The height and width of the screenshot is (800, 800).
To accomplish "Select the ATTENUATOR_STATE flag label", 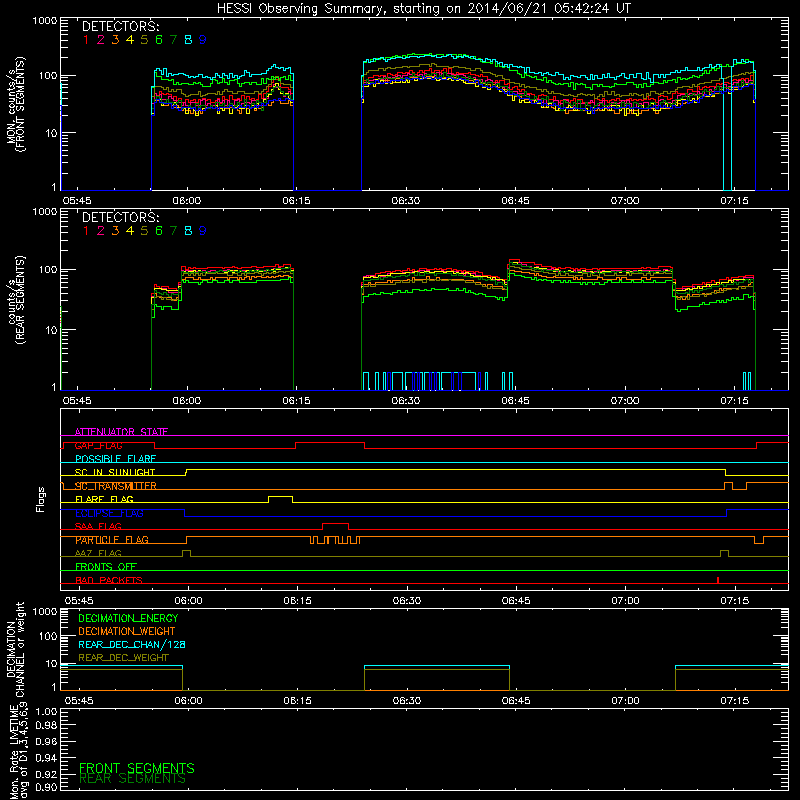I will tap(121, 432).
